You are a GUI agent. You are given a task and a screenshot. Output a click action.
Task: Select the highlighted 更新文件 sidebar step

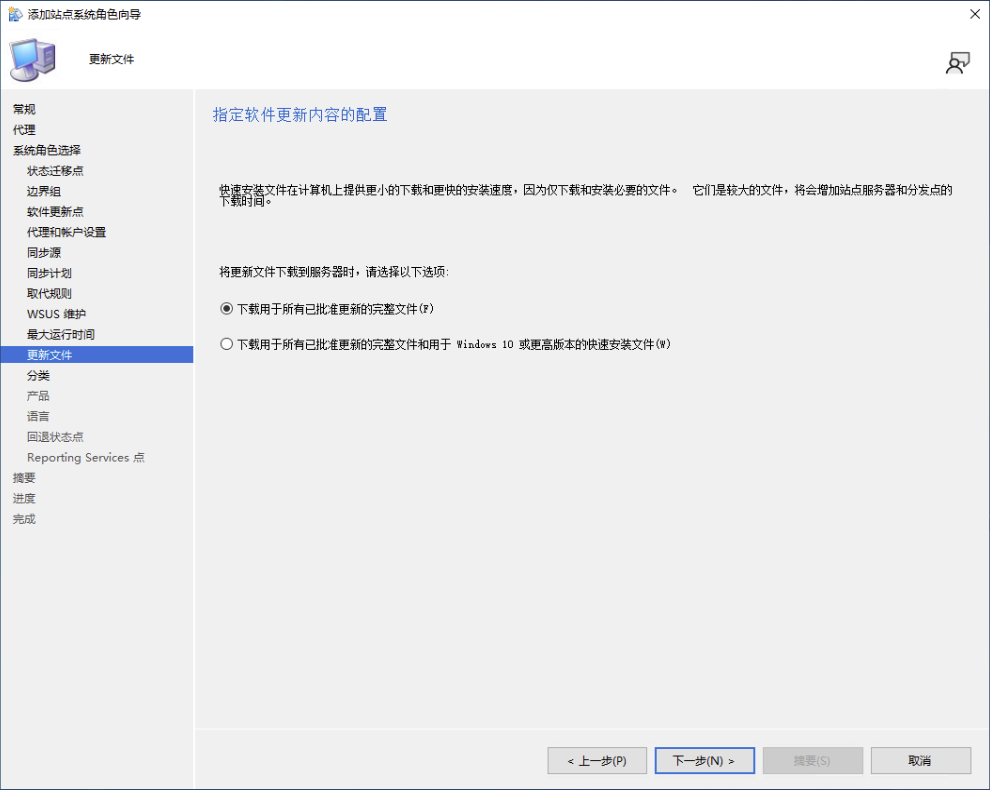pos(97,354)
